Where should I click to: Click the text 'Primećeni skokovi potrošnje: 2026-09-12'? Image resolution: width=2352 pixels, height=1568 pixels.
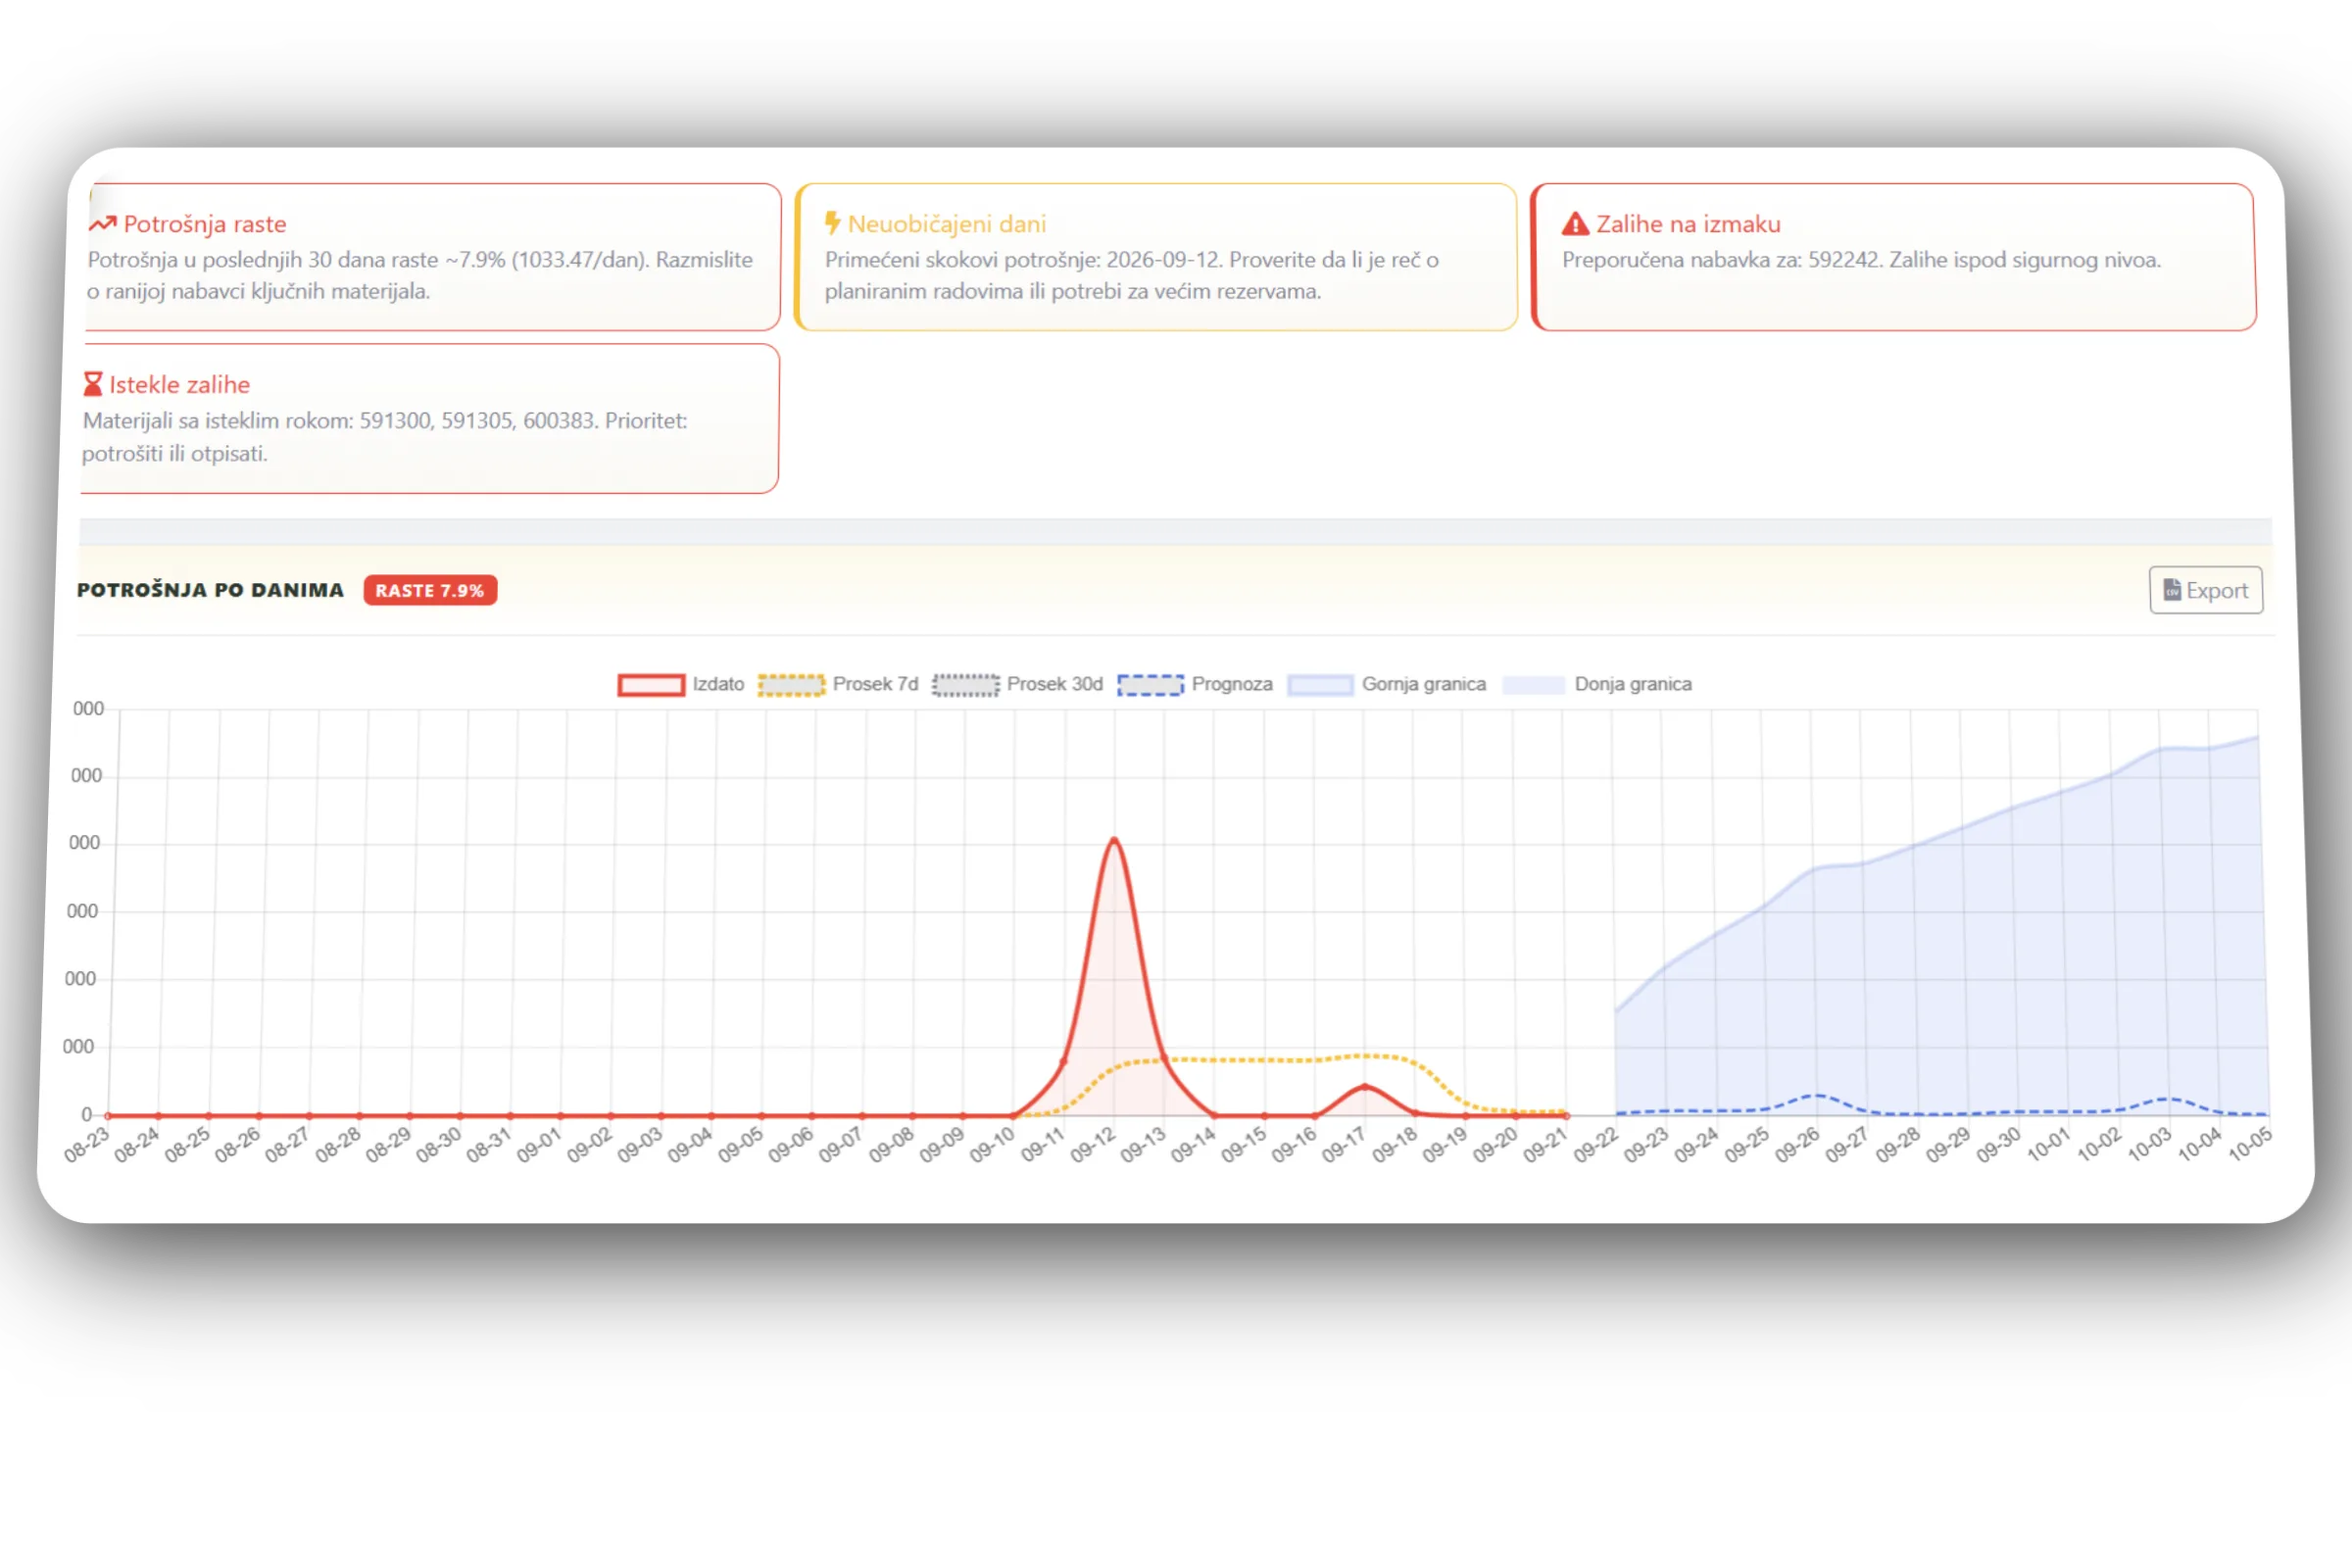tap(1021, 260)
